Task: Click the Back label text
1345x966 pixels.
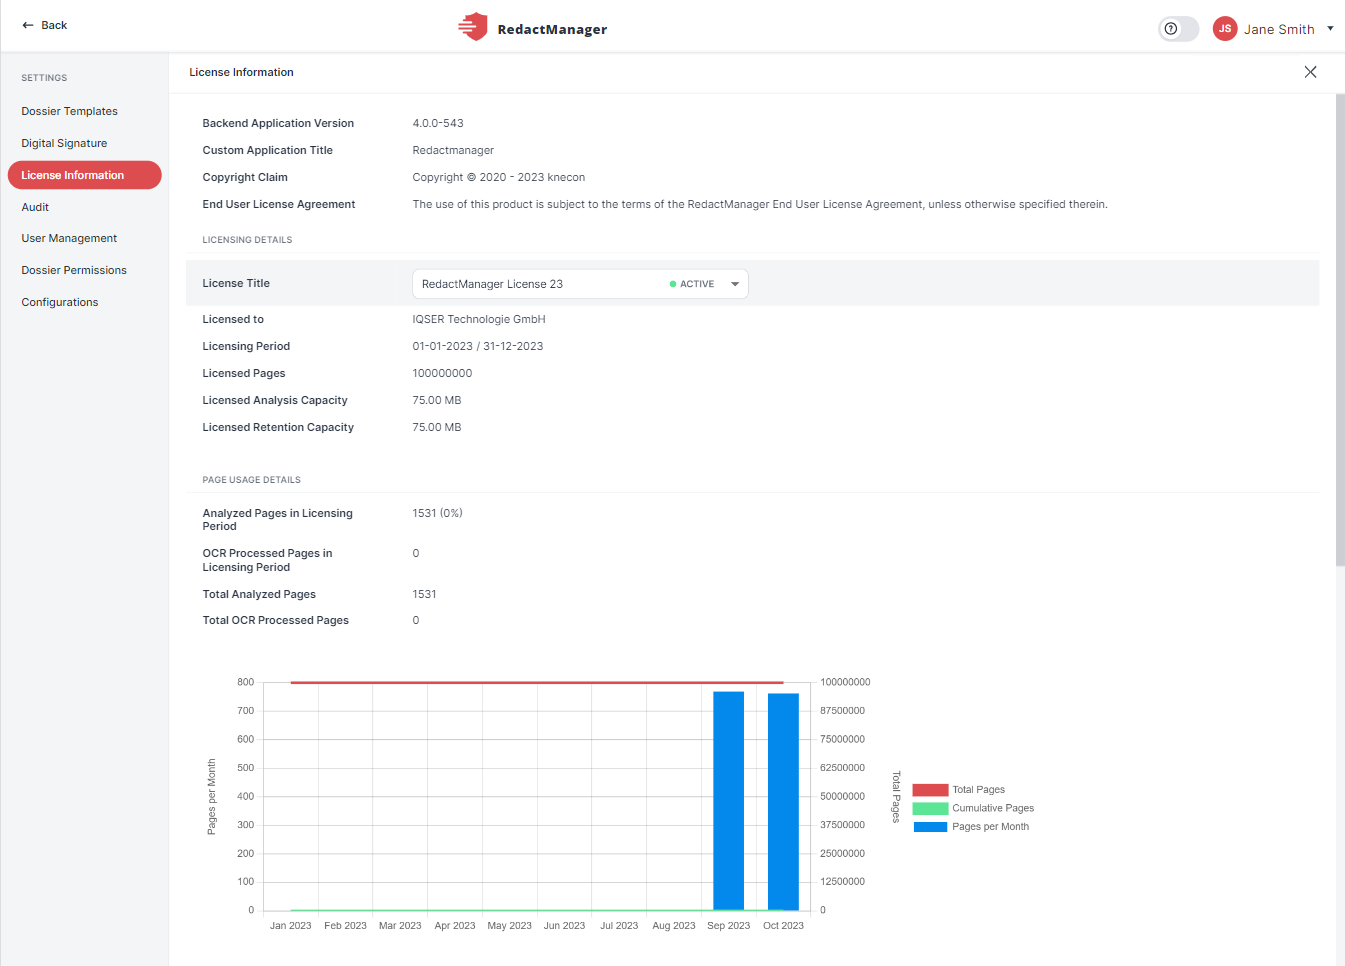Action: coord(54,25)
